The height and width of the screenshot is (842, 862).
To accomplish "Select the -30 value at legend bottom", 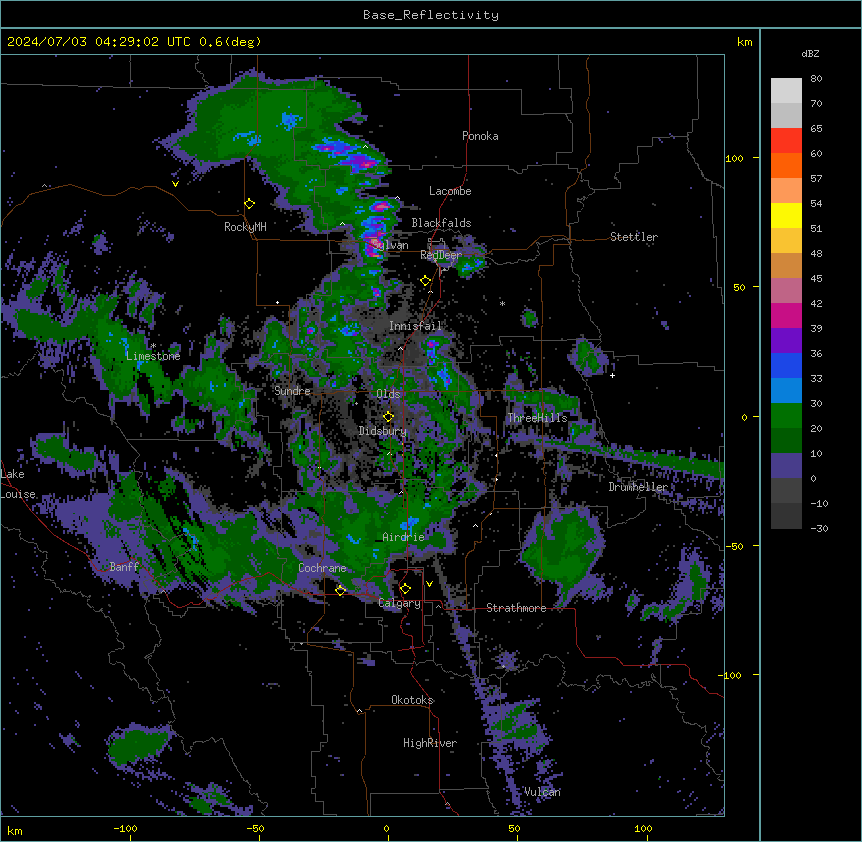I will [x=819, y=528].
